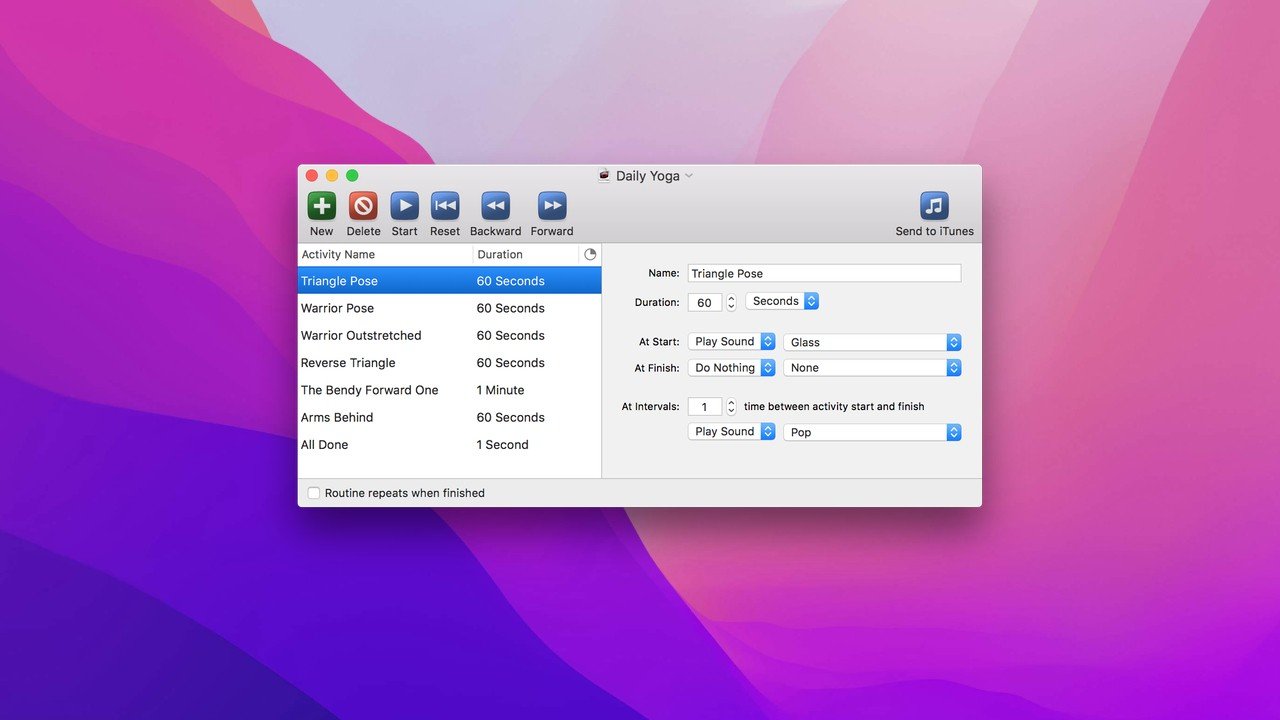Select Warrior Pose in the activity list

tap(338, 309)
